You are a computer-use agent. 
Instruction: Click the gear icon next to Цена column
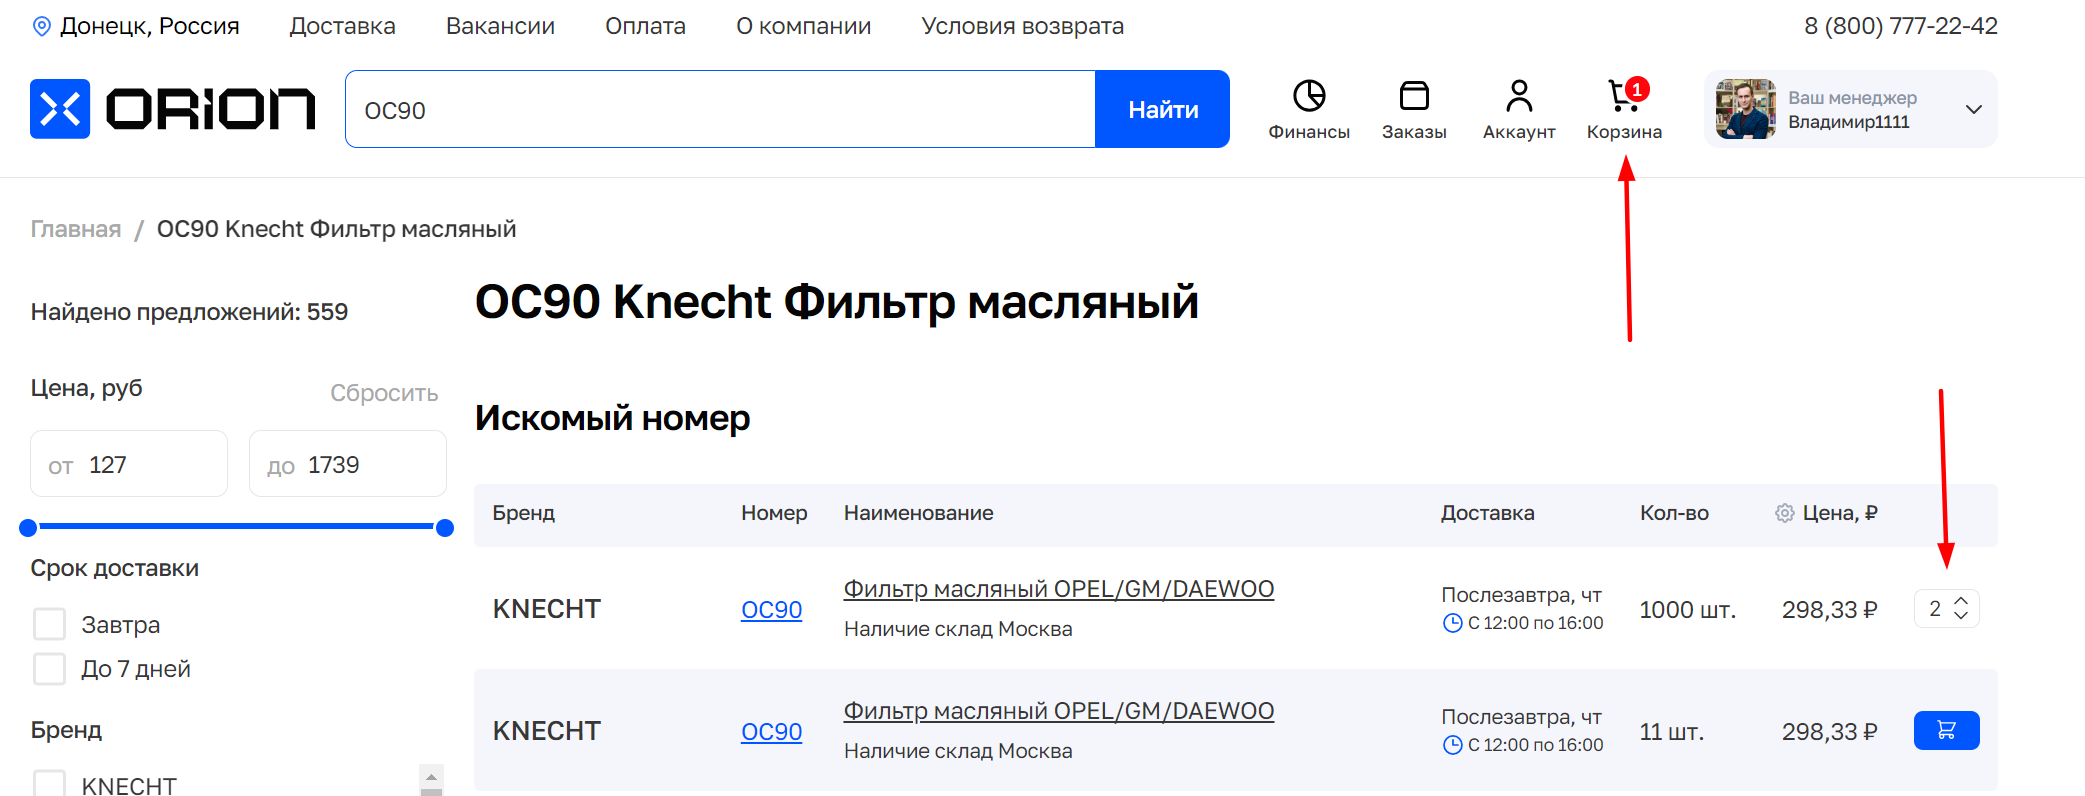pos(1784,514)
